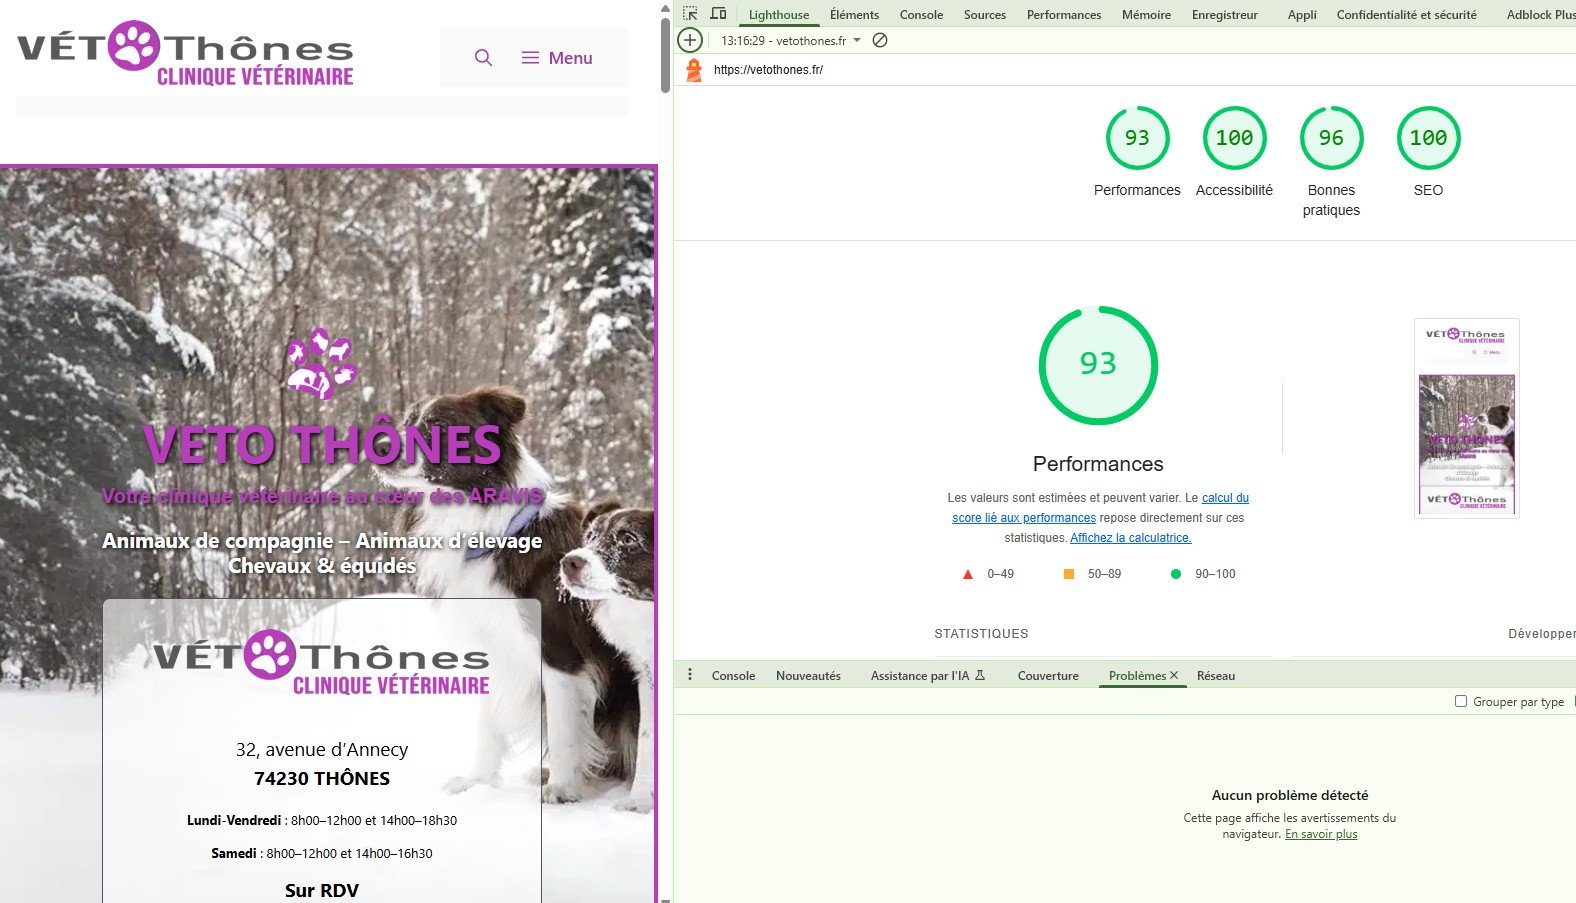Select the Couverture drawer tab
Viewport: 1576px width, 903px height.
point(1048,676)
